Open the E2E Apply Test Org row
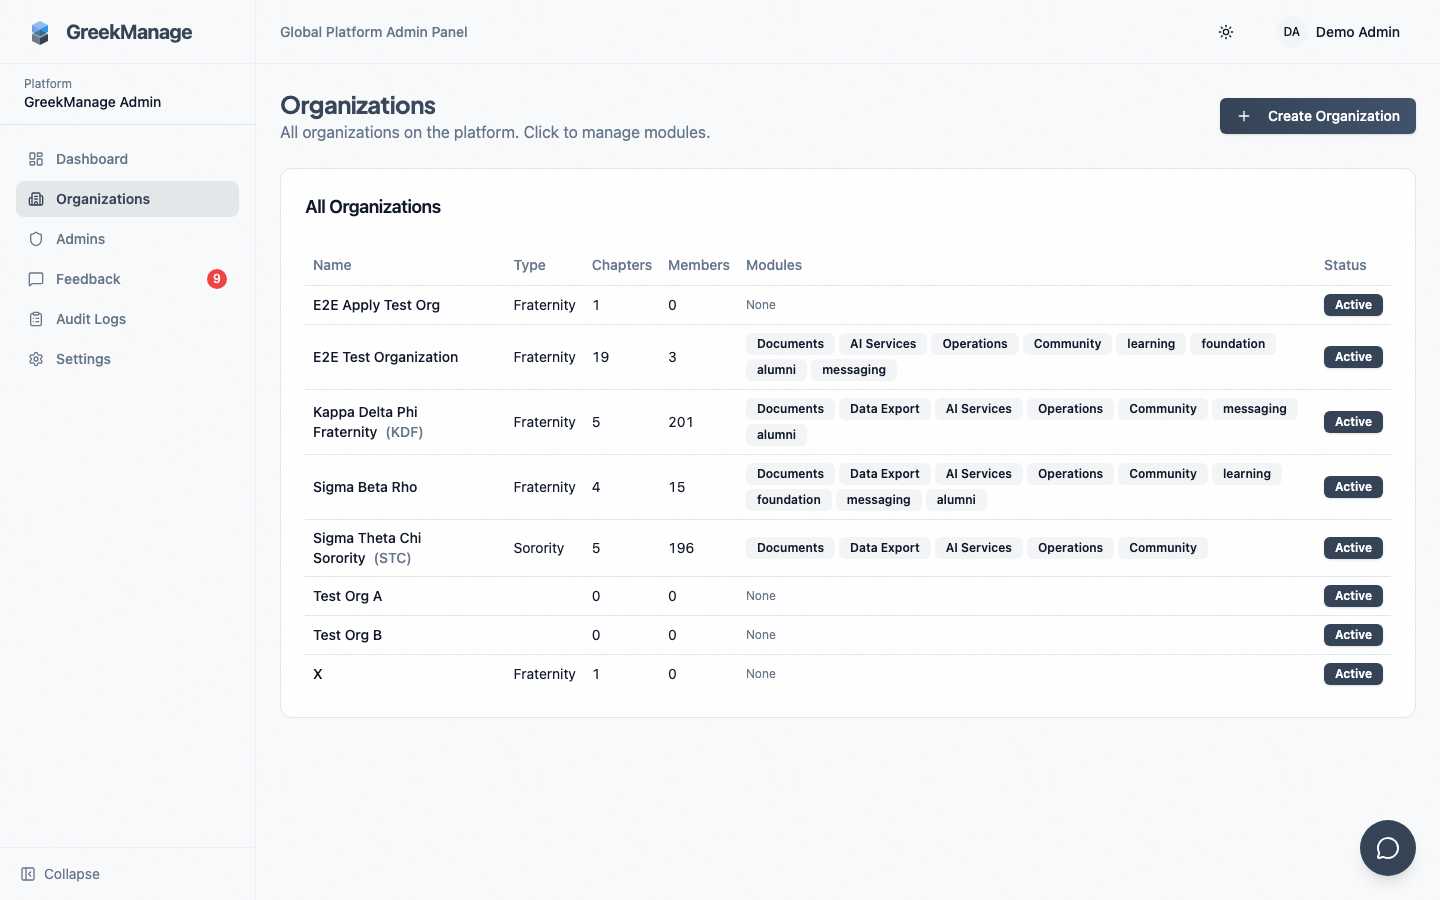Viewport: 1440px width, 900px height. (x=848, y=305)
